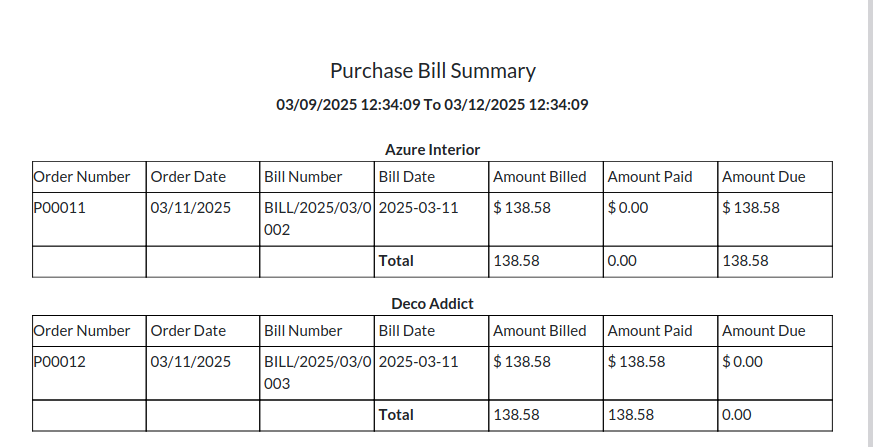Click the Purchase Bill Summary title
This screenshot has height=447, width=873.
433,71
